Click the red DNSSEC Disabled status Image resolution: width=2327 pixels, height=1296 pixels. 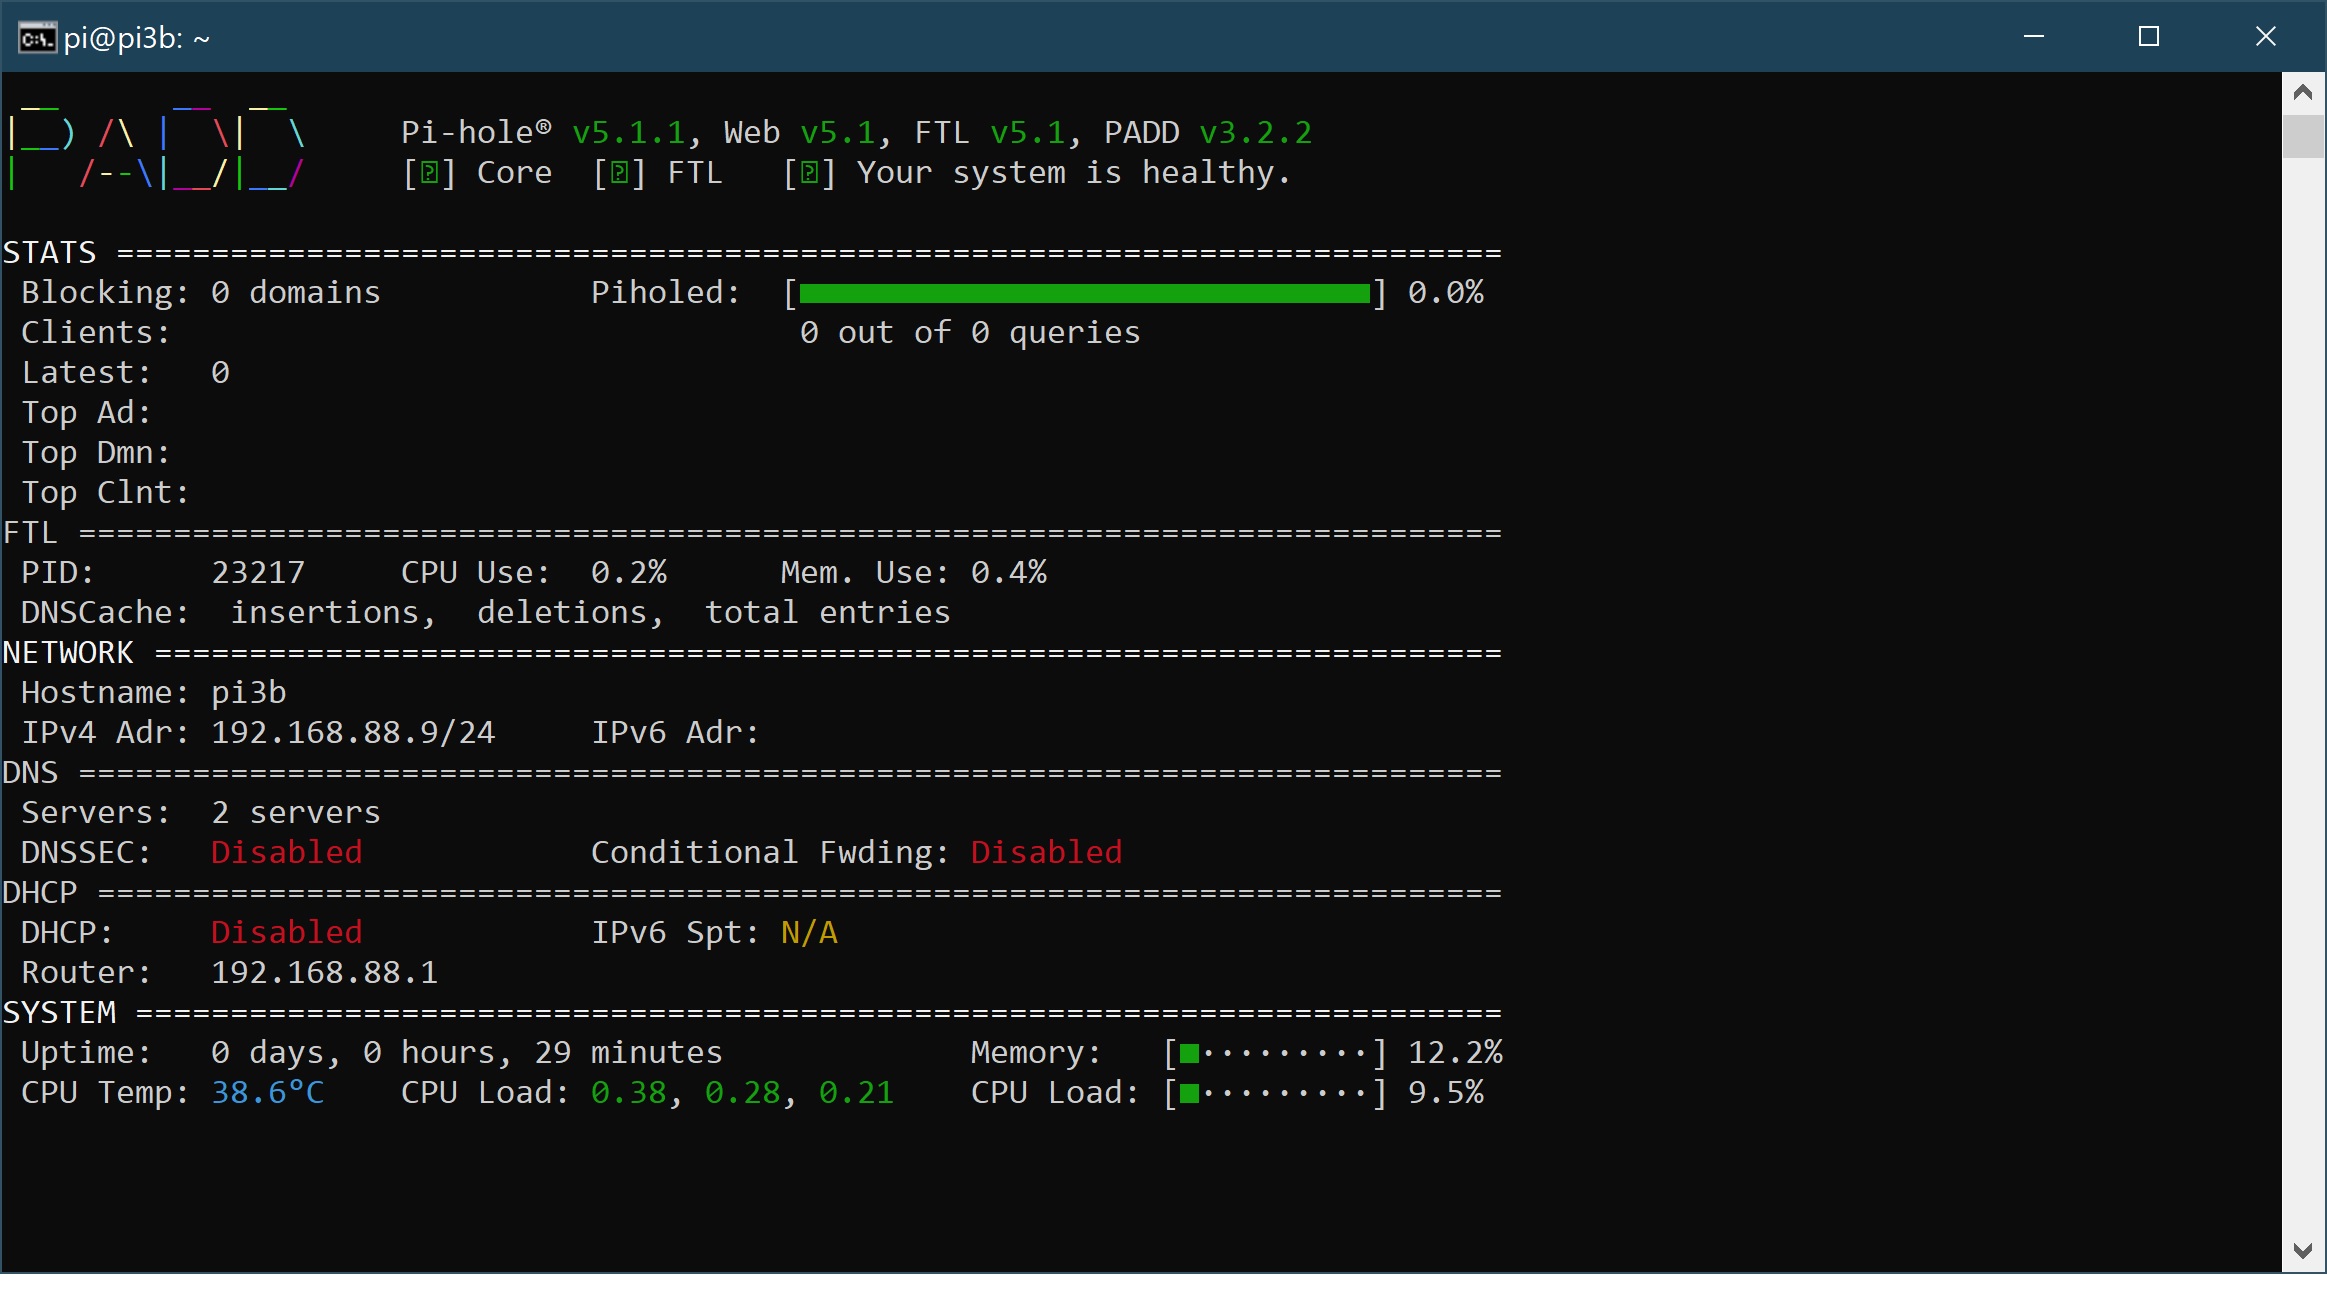(286, 853)
